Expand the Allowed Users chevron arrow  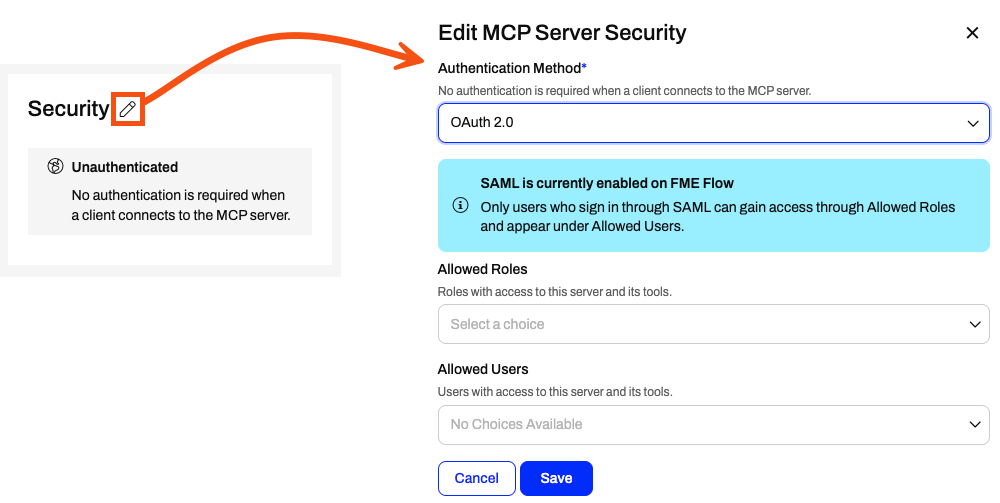[974, 425]
